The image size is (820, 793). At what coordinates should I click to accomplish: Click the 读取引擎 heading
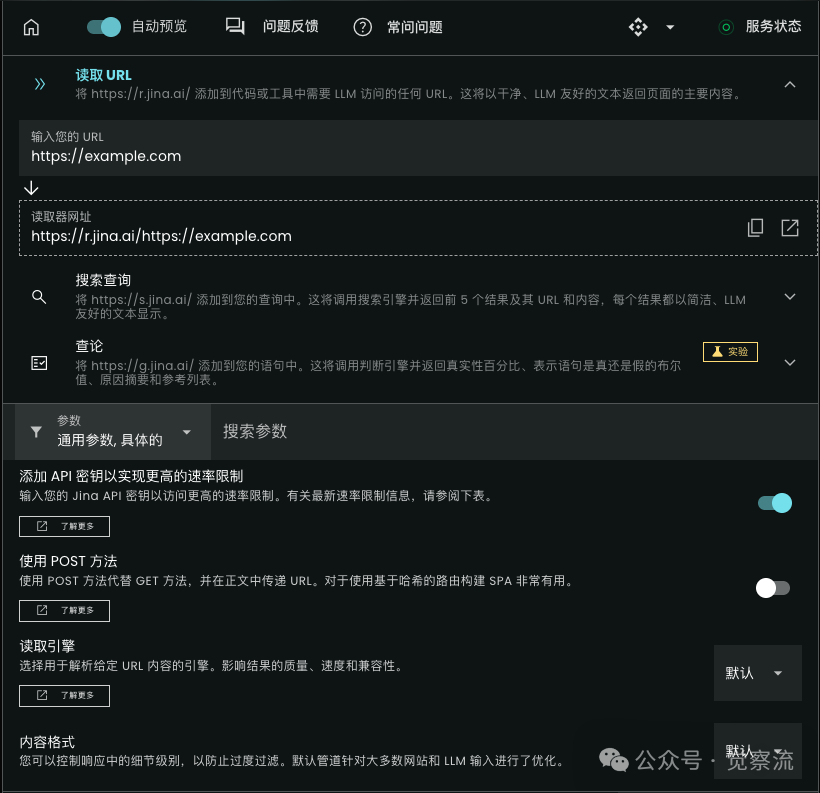coord(47,646)
